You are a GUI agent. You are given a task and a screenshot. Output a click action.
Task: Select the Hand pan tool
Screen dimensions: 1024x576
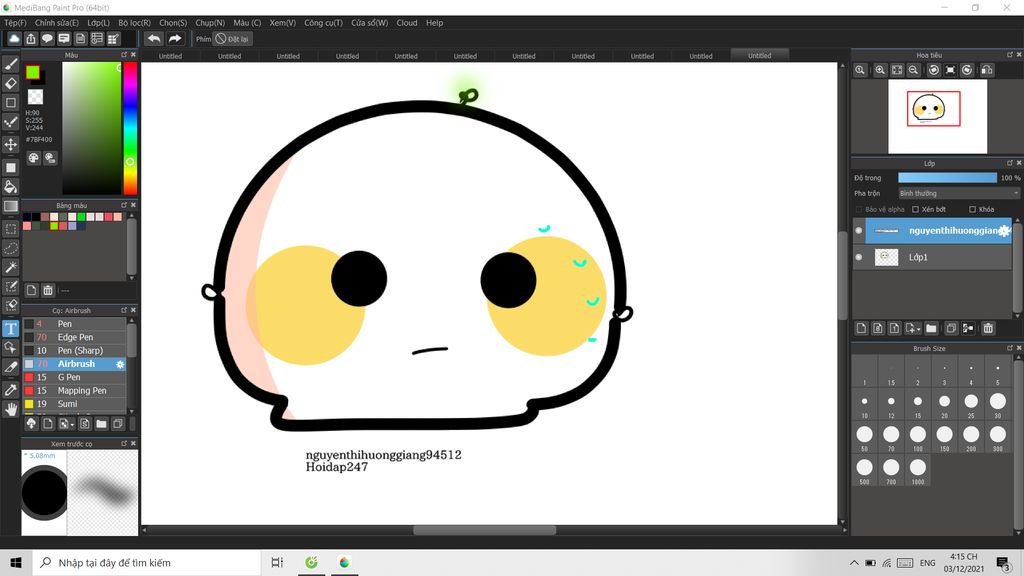pyautogui.click(x=11, y=409)
